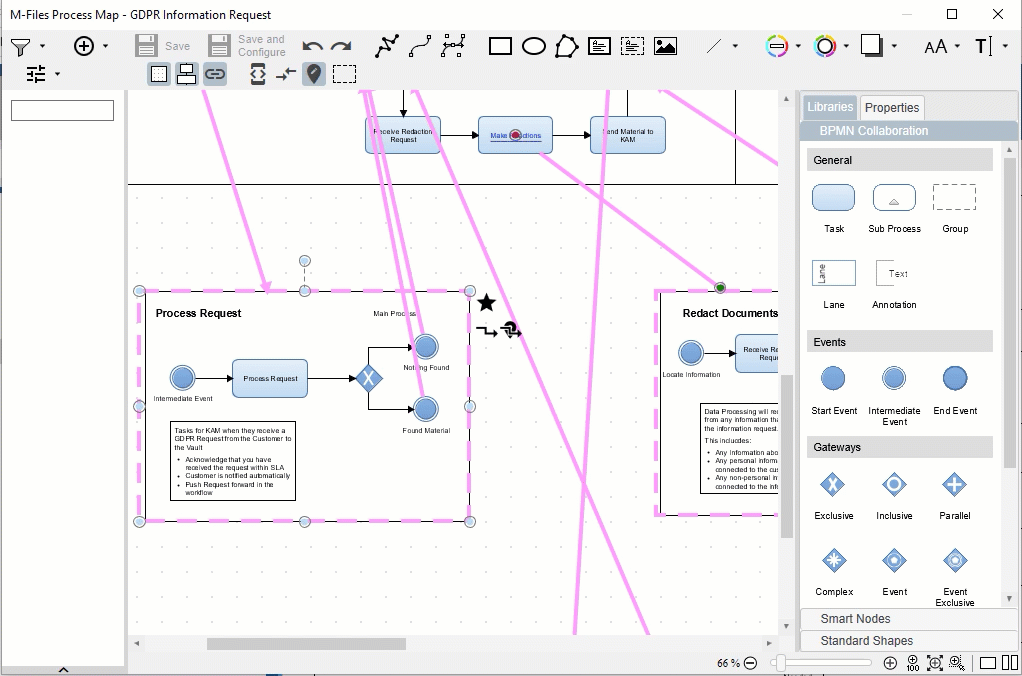1022x676 pixels.
Task: Select the rectangle shape tool
Action: [x=500, y=46]
